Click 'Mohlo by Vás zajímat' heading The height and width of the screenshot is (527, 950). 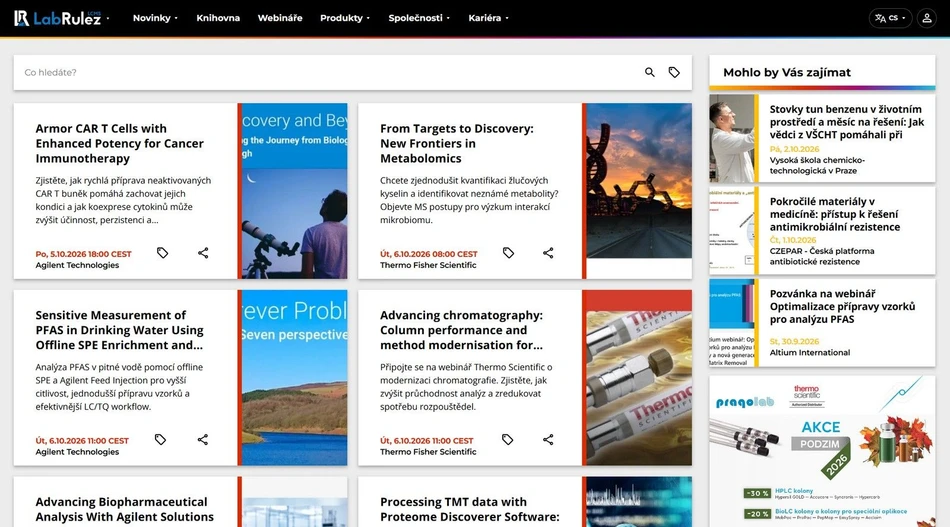(787, 73)
